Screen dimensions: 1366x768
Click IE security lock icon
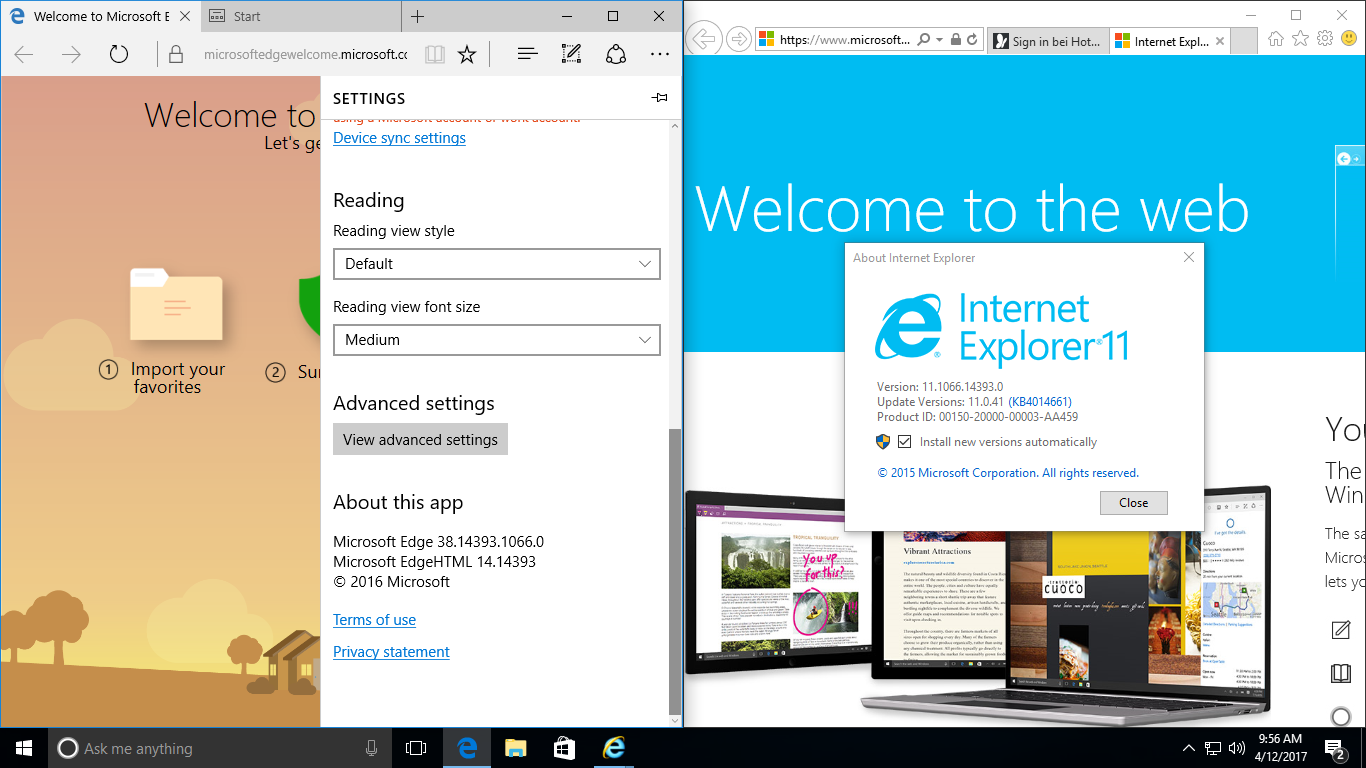tap(955, 40)
